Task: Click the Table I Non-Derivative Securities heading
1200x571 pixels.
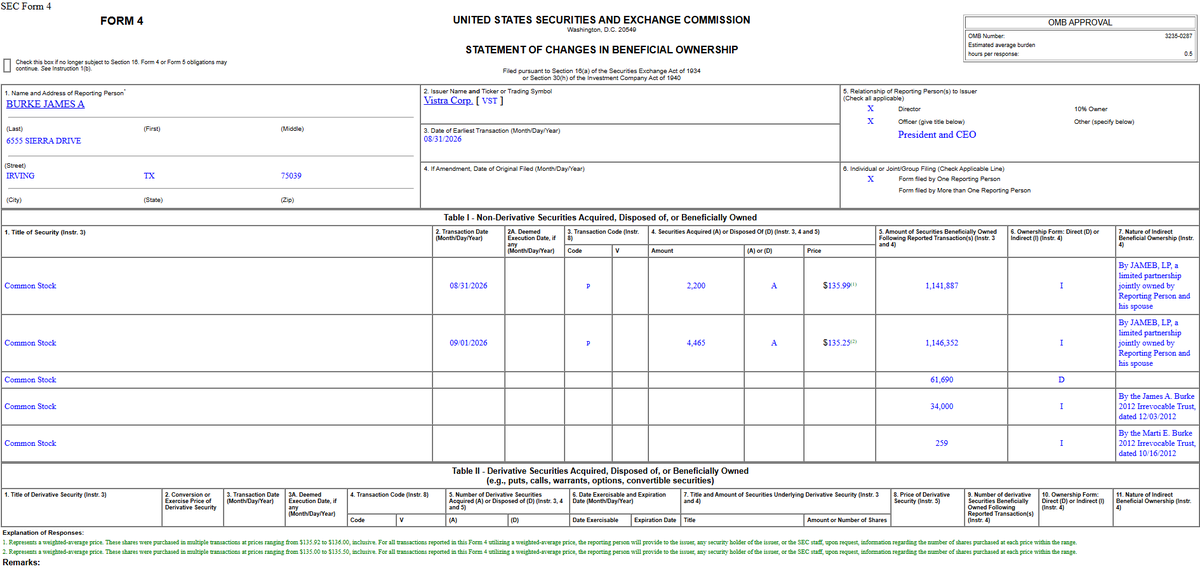Action: 600,218
